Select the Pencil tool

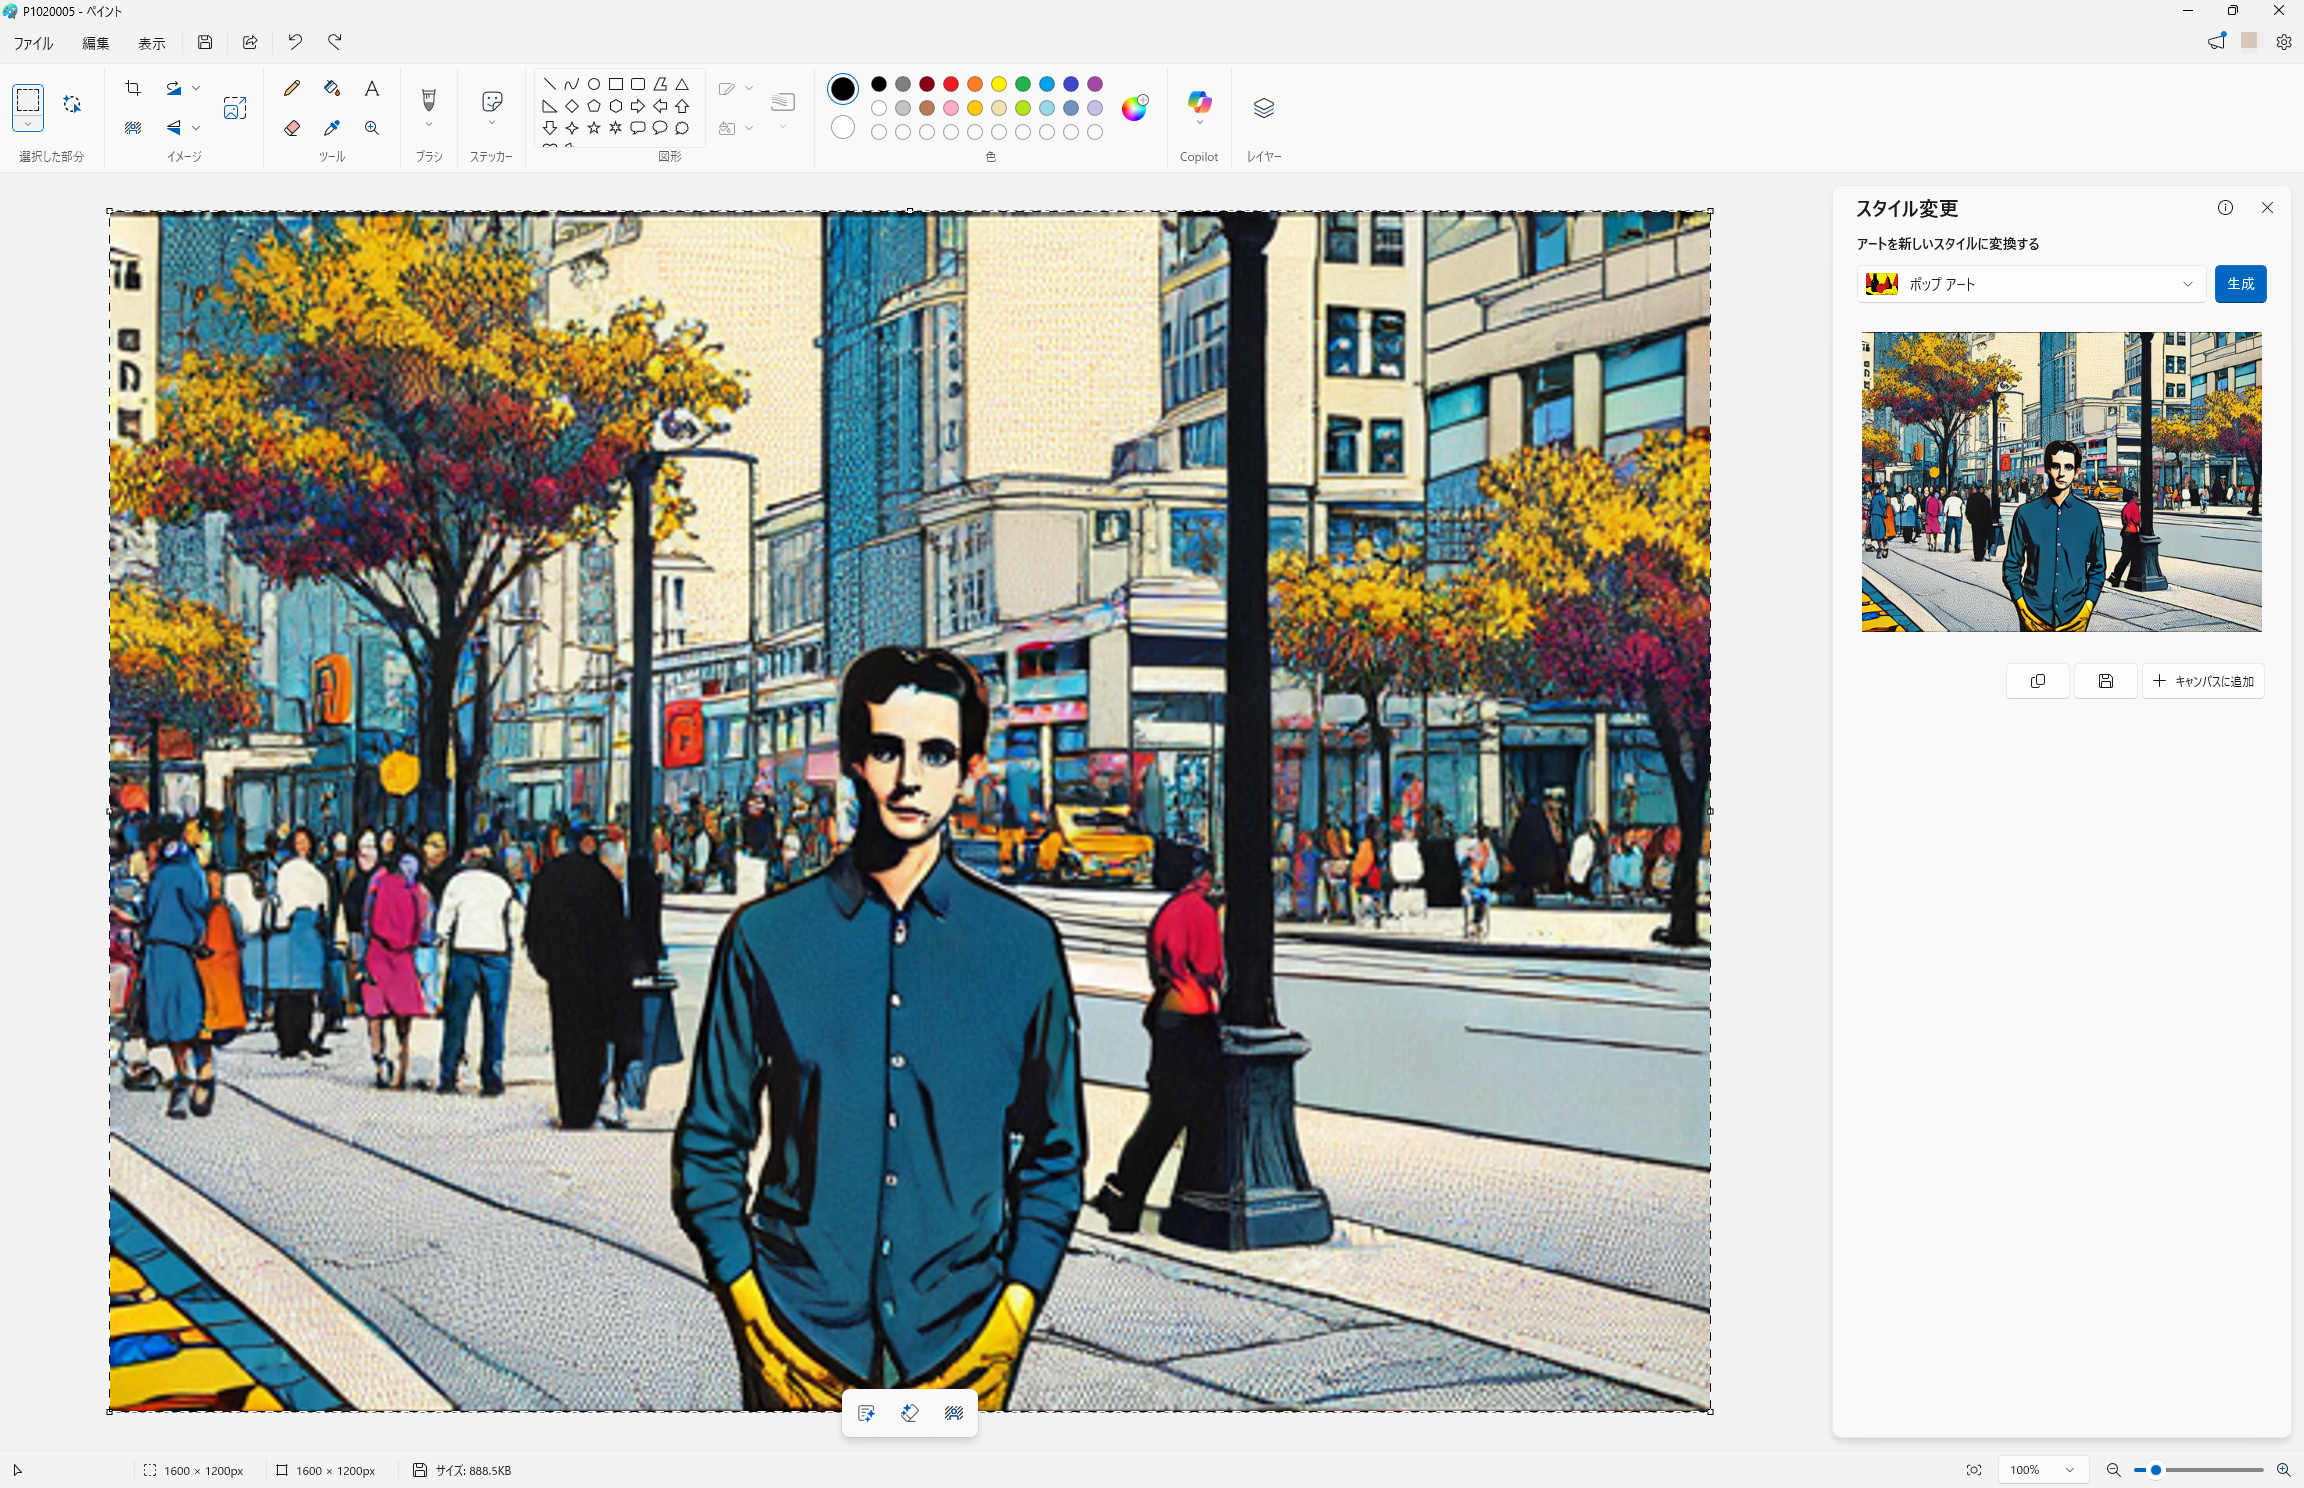pyautogui.click(x=292, y=88)
